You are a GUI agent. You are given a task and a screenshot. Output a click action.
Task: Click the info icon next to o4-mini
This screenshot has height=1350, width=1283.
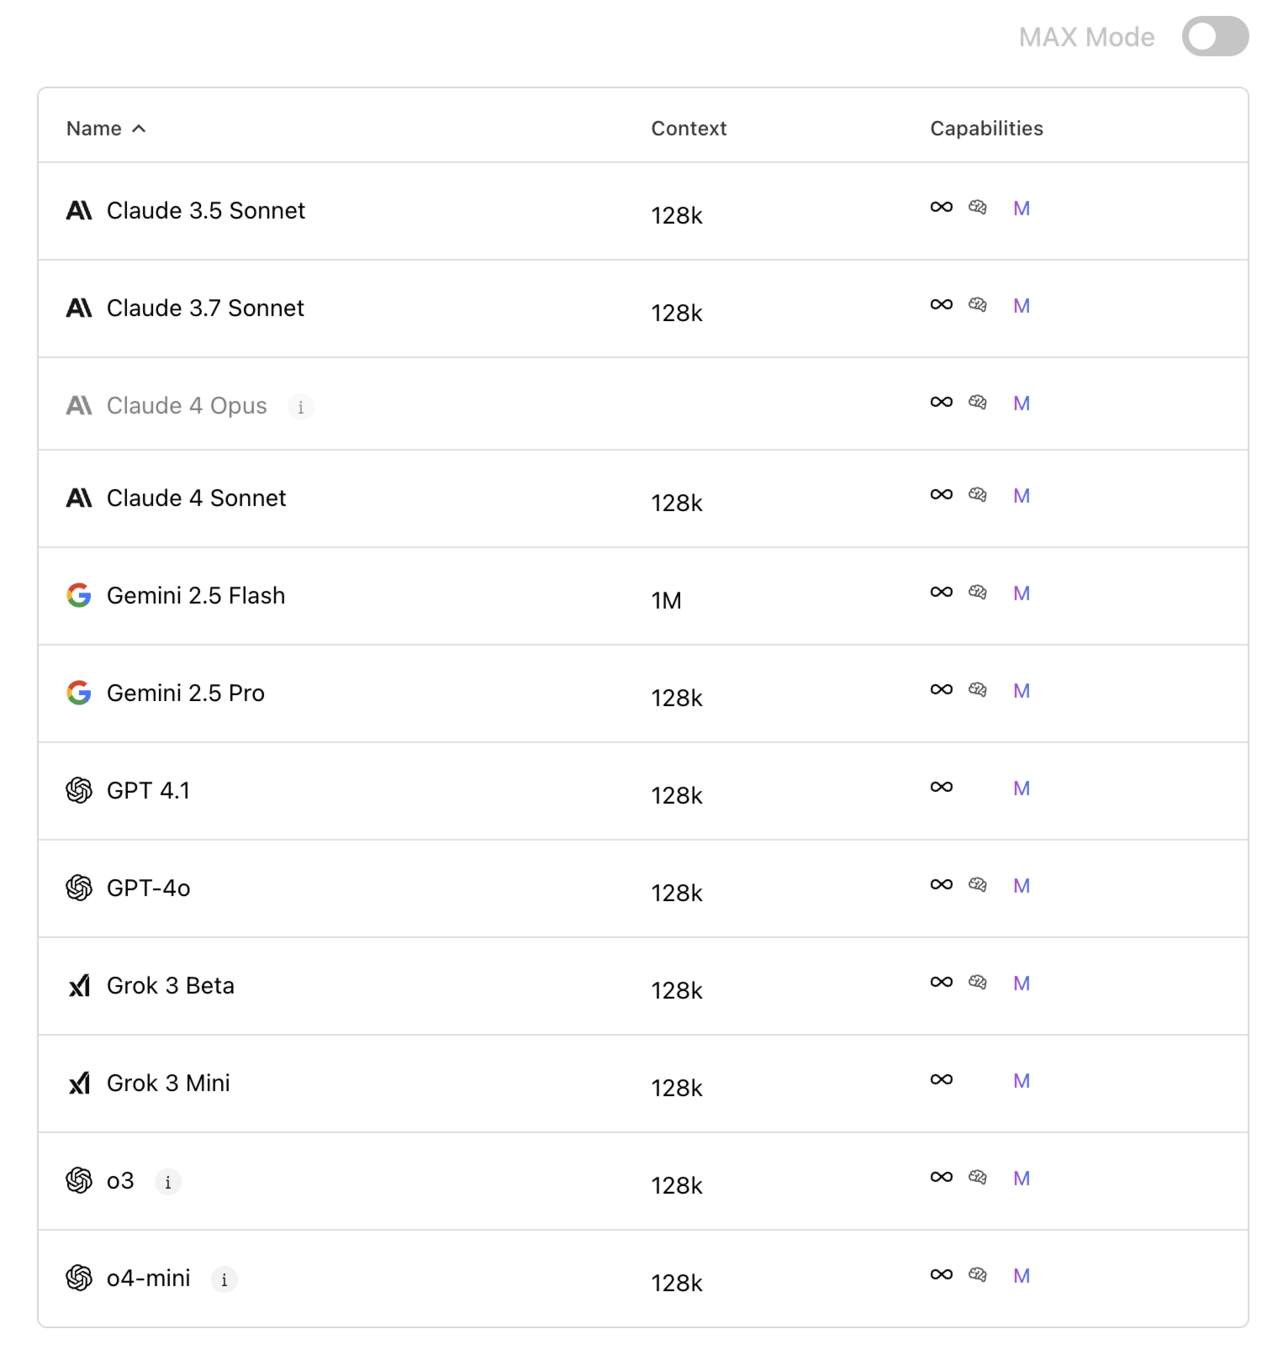224,1279
